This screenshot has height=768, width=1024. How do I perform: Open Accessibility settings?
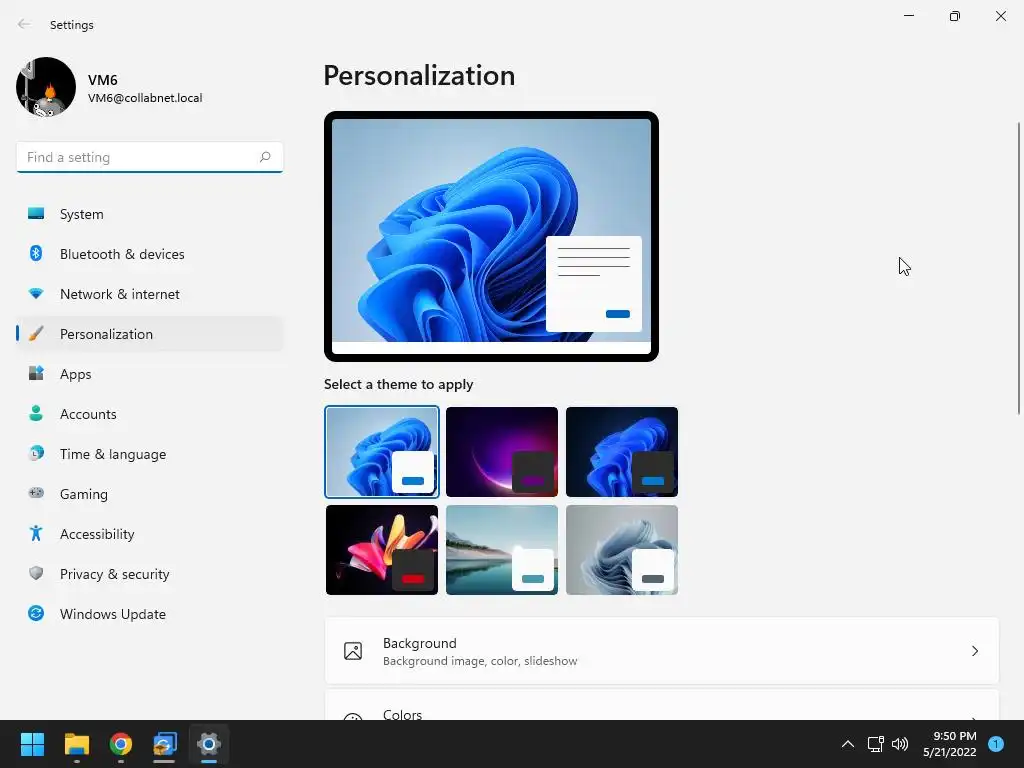(x=150, y=534)
